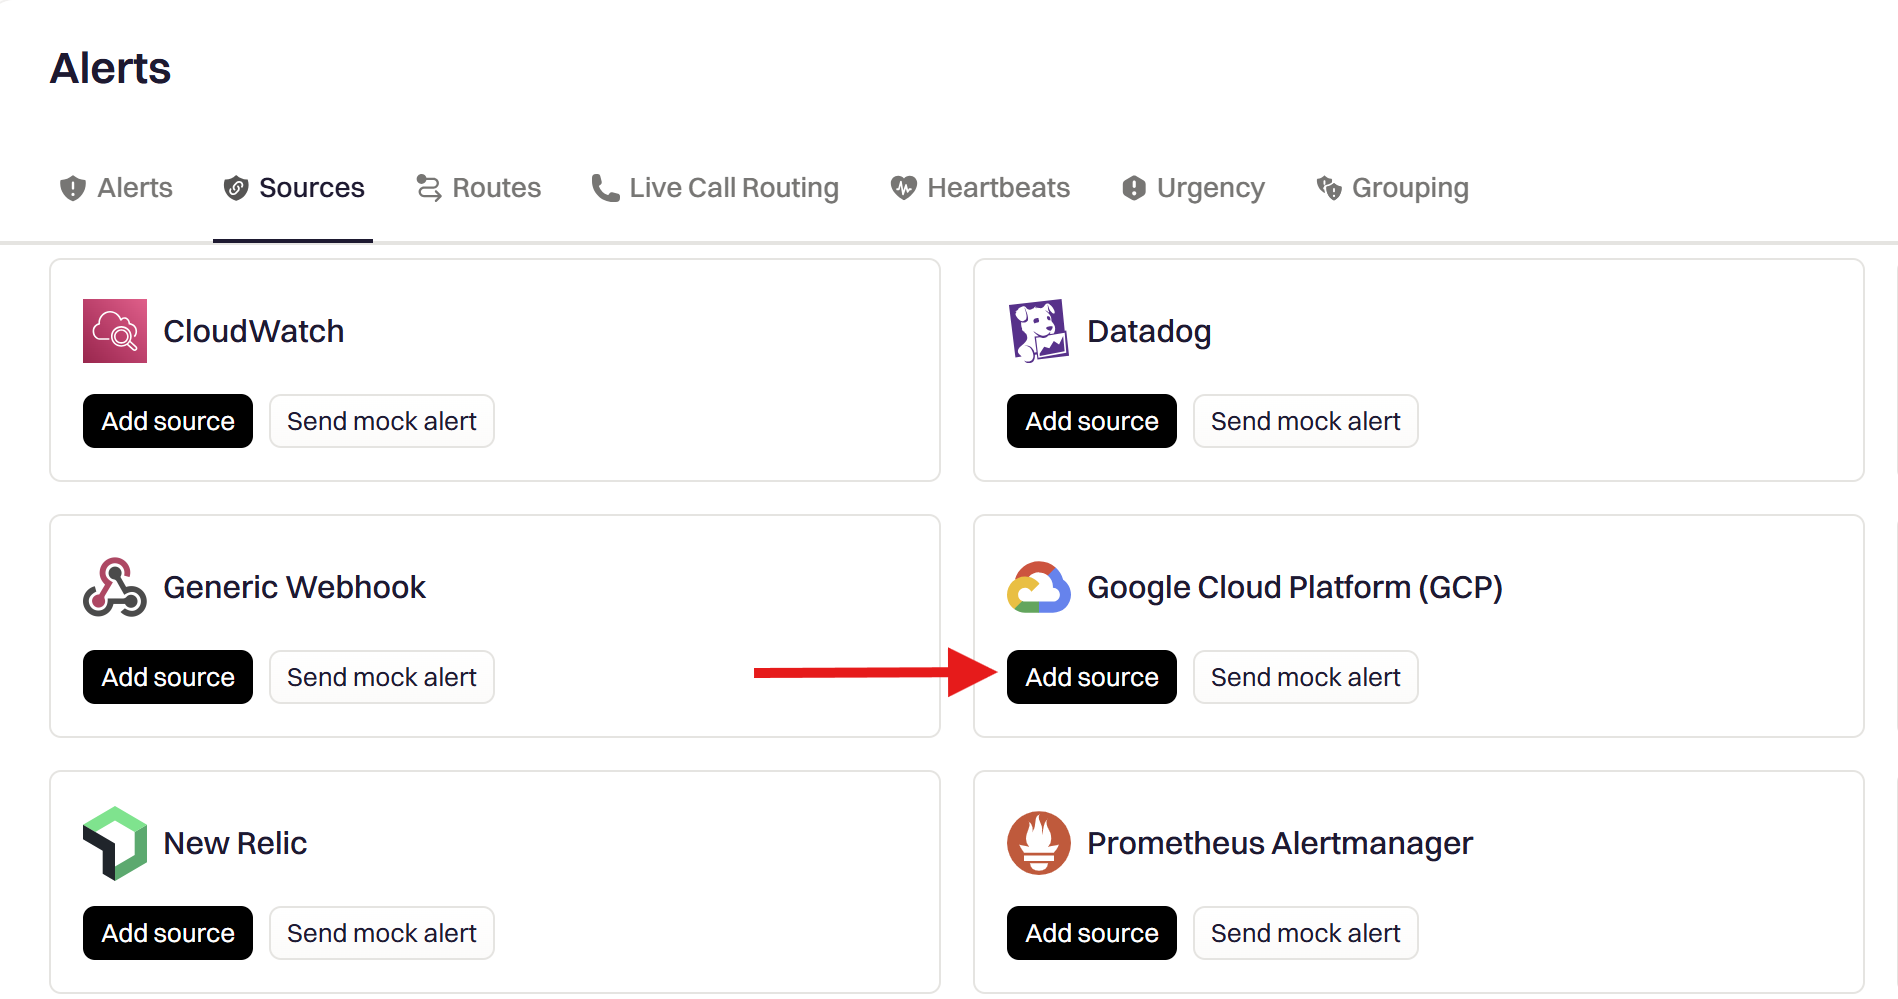
Task: Click the Datadog dog logo icon
Action: click(x=1039, y=331)
